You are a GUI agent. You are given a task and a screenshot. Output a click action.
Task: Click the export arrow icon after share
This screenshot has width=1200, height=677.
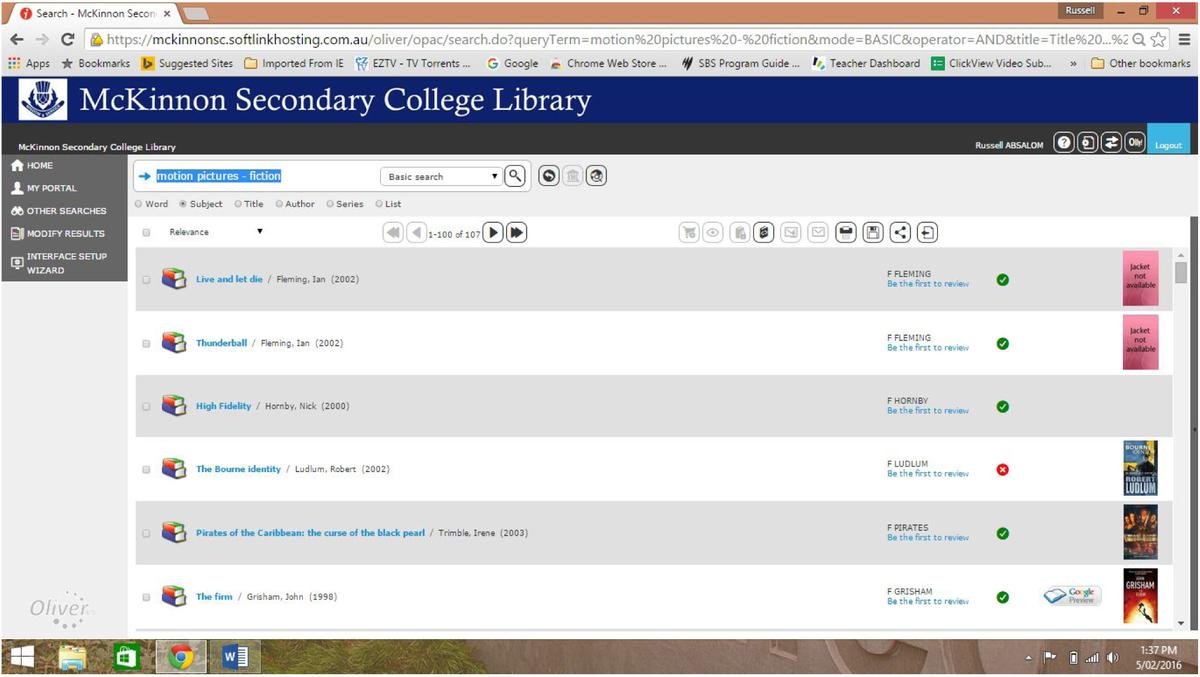point(928,233)
